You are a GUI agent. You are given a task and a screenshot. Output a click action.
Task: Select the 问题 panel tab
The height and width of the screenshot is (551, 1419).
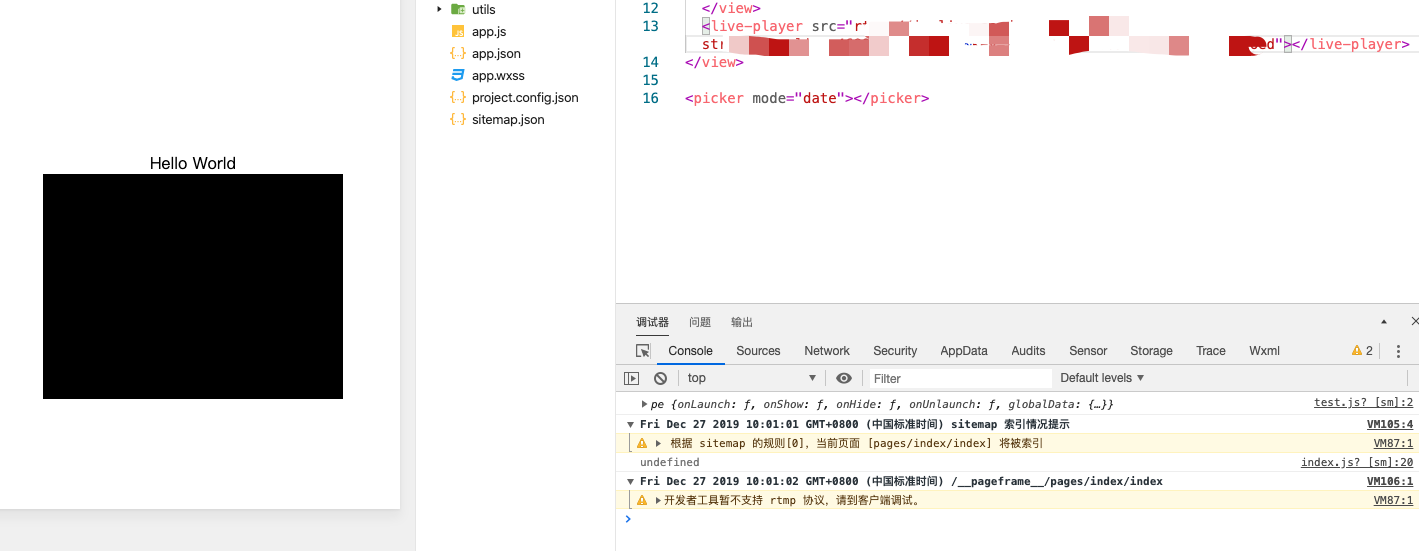(x=700, y=322)
